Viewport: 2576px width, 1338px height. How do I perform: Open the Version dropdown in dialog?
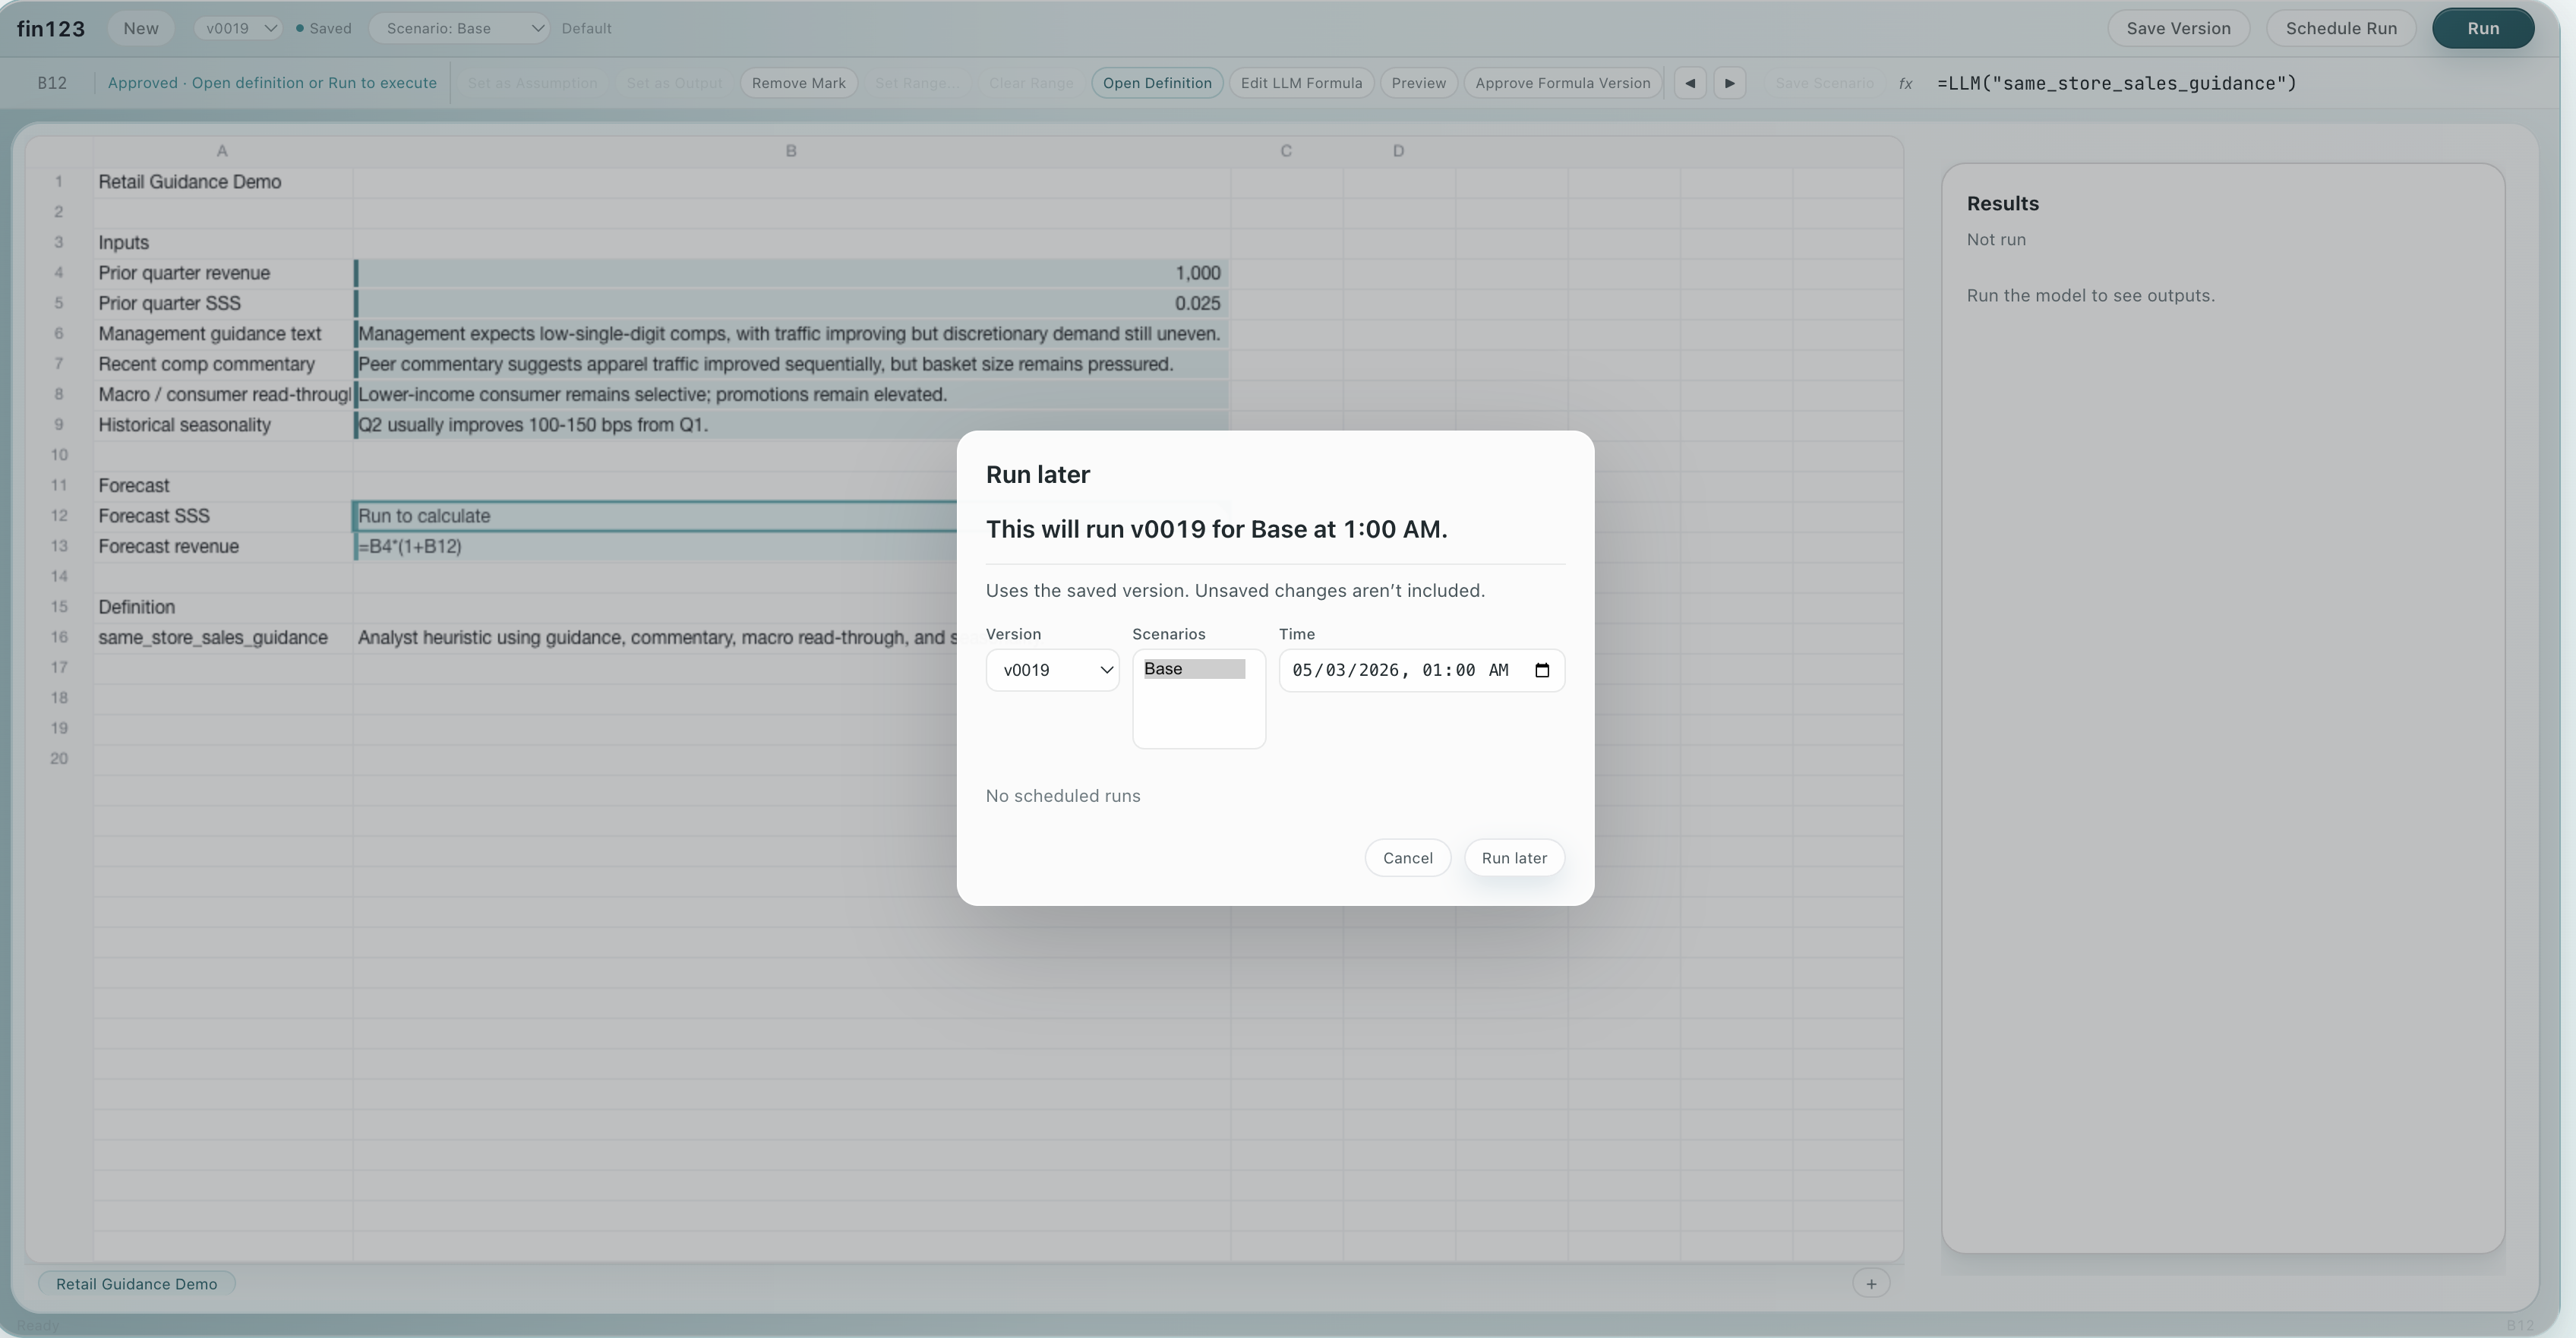tap(1052, 671)
